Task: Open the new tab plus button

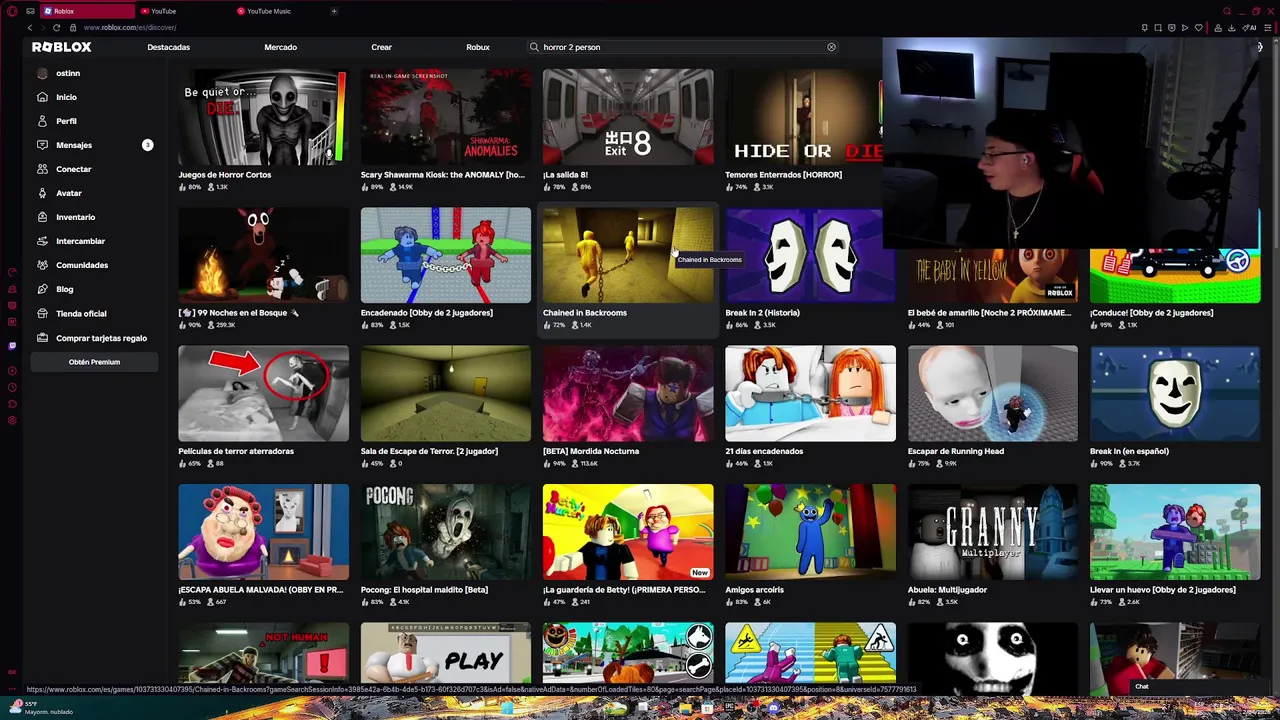Action: pos(334,11)
